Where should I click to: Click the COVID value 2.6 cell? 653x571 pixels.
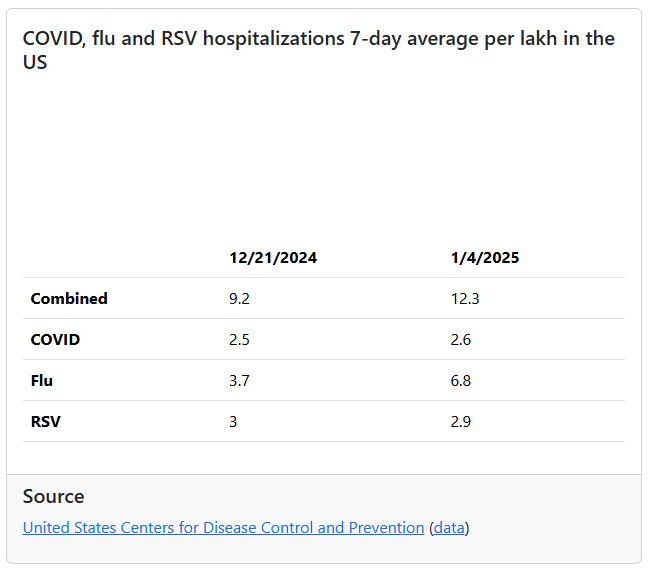tap(462, 340)
